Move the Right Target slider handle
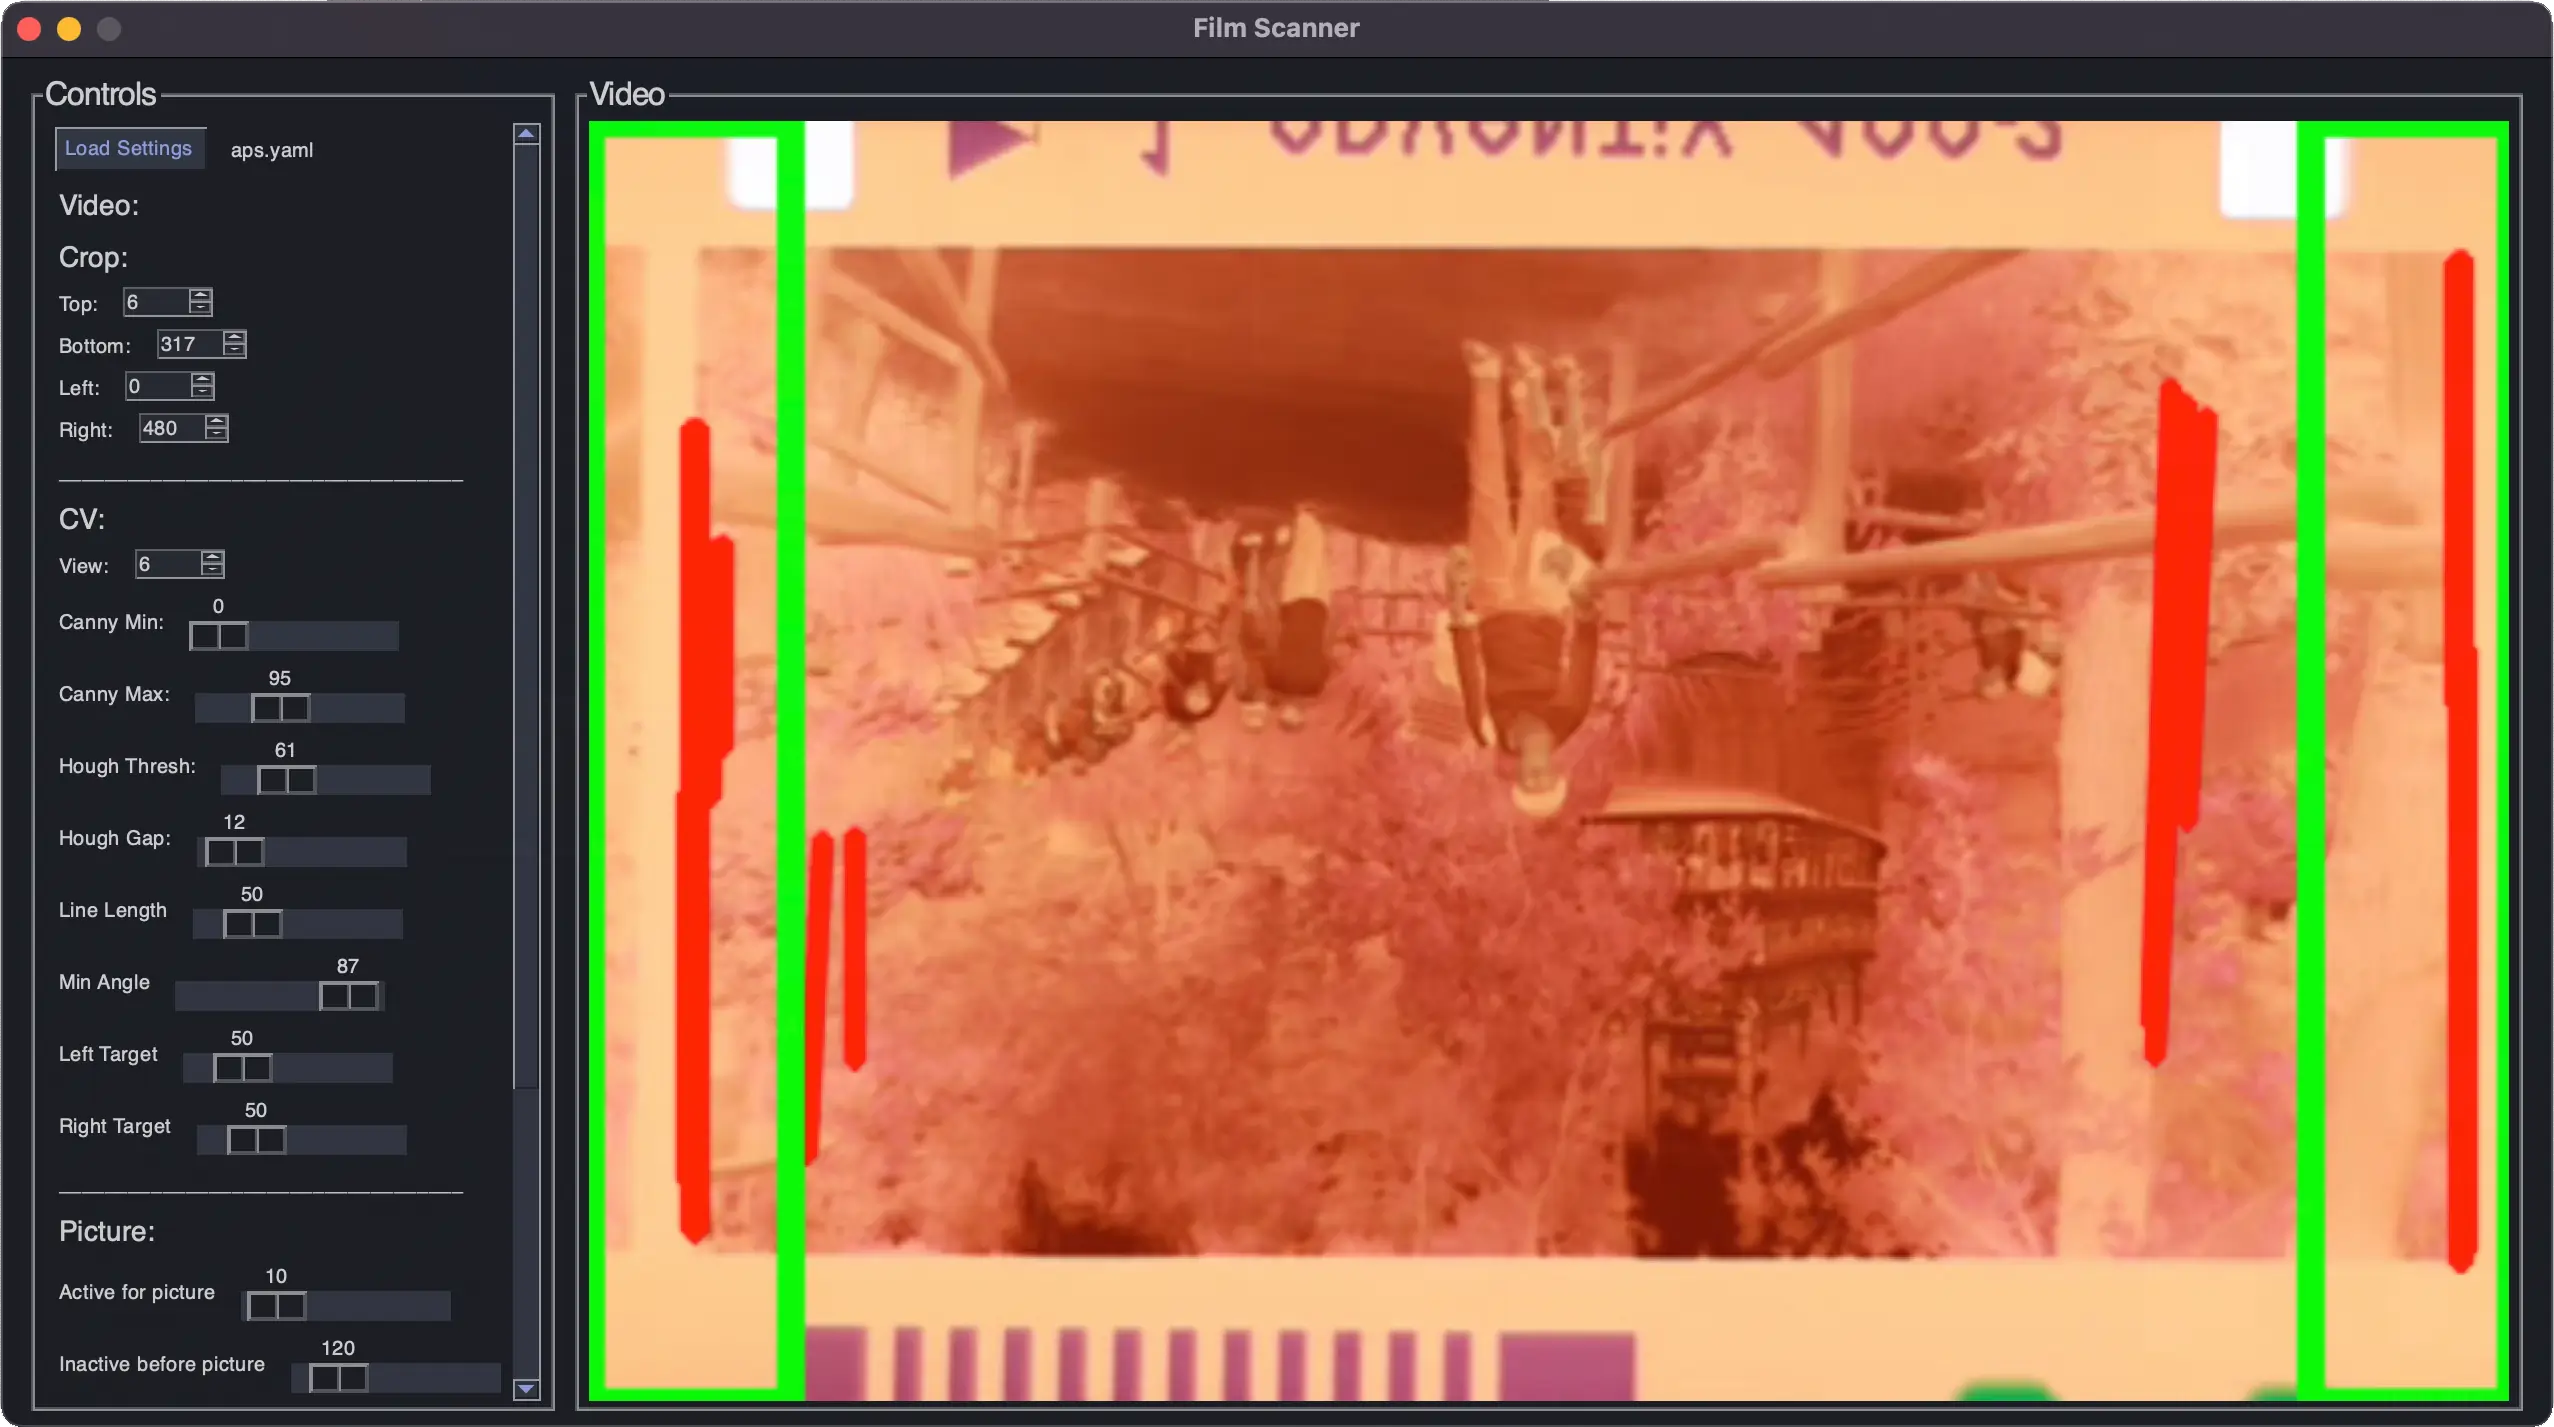 [x=255, y=1138]
